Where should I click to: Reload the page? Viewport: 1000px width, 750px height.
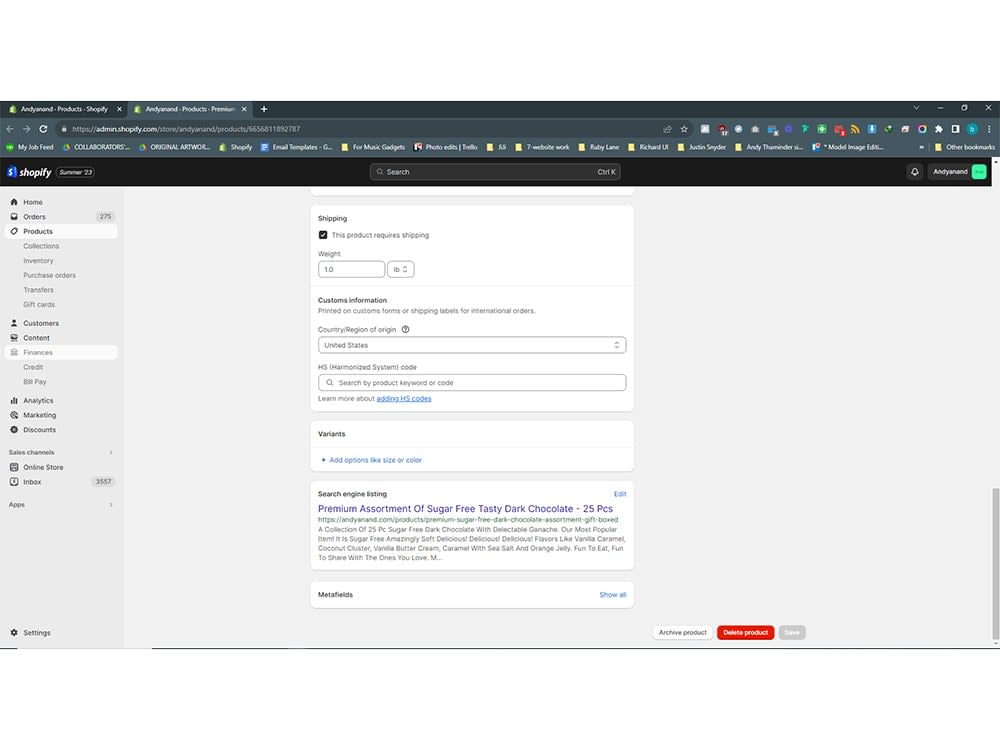click(x=43, y=129)
